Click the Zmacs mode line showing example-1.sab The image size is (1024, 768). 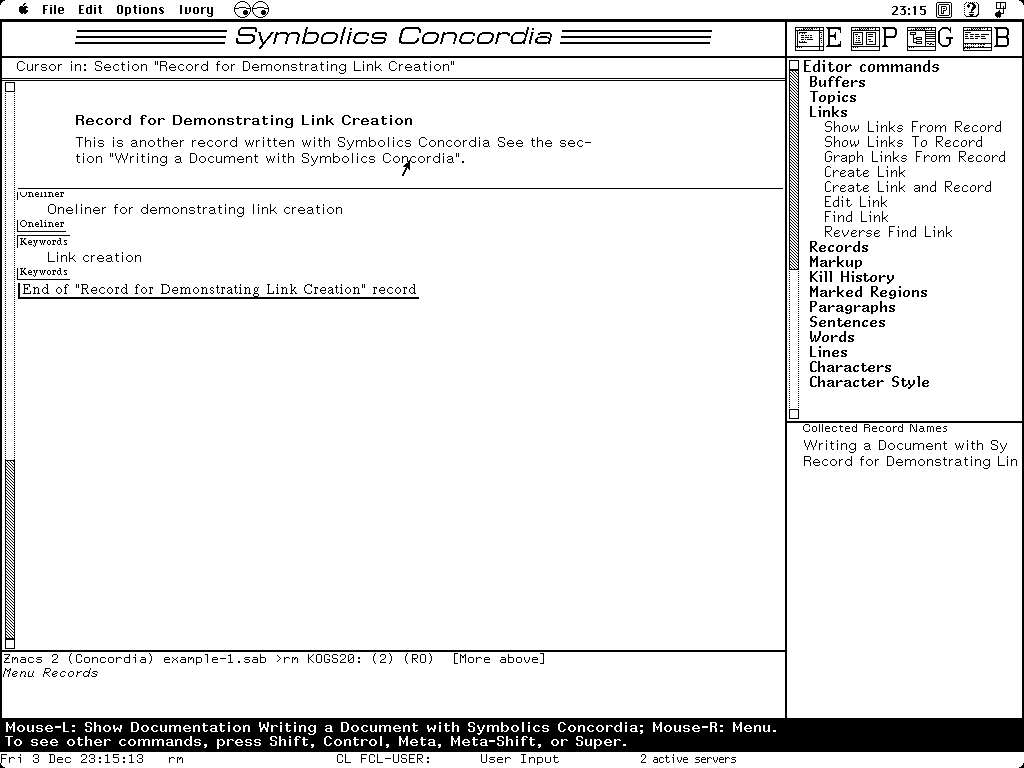pyautogui.click(x=274, y=659)
